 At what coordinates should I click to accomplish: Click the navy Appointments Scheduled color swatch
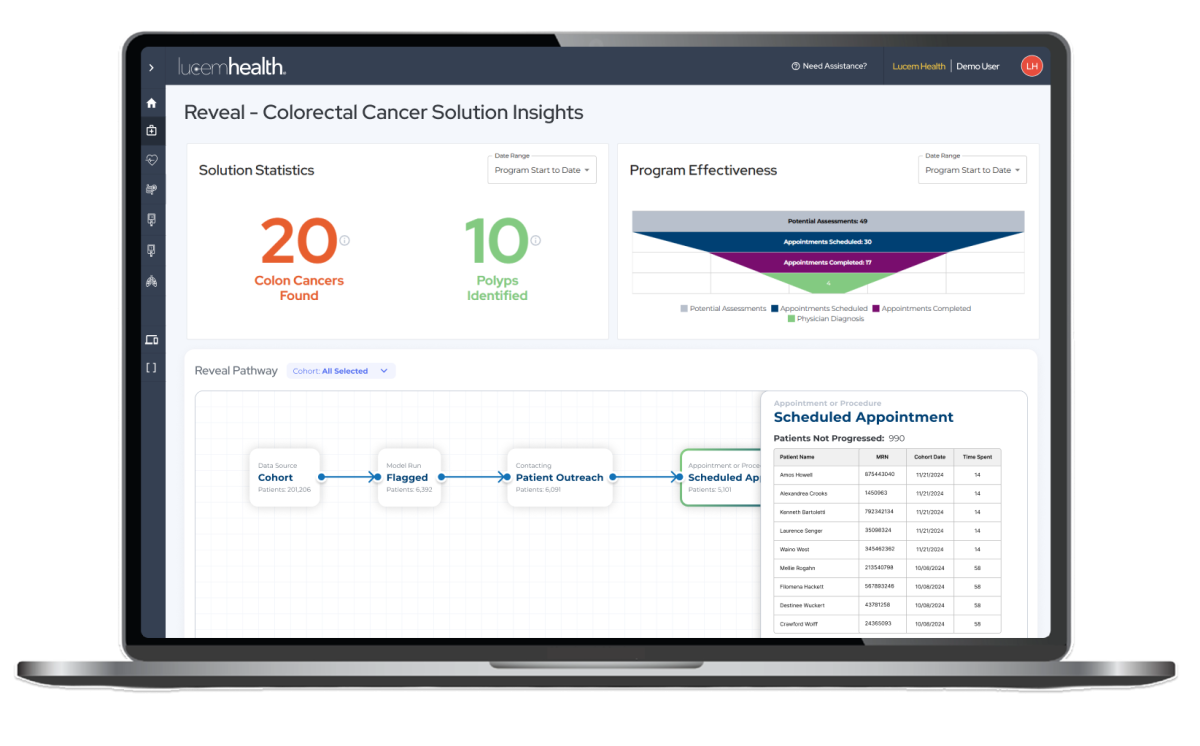tap(774, 308)
